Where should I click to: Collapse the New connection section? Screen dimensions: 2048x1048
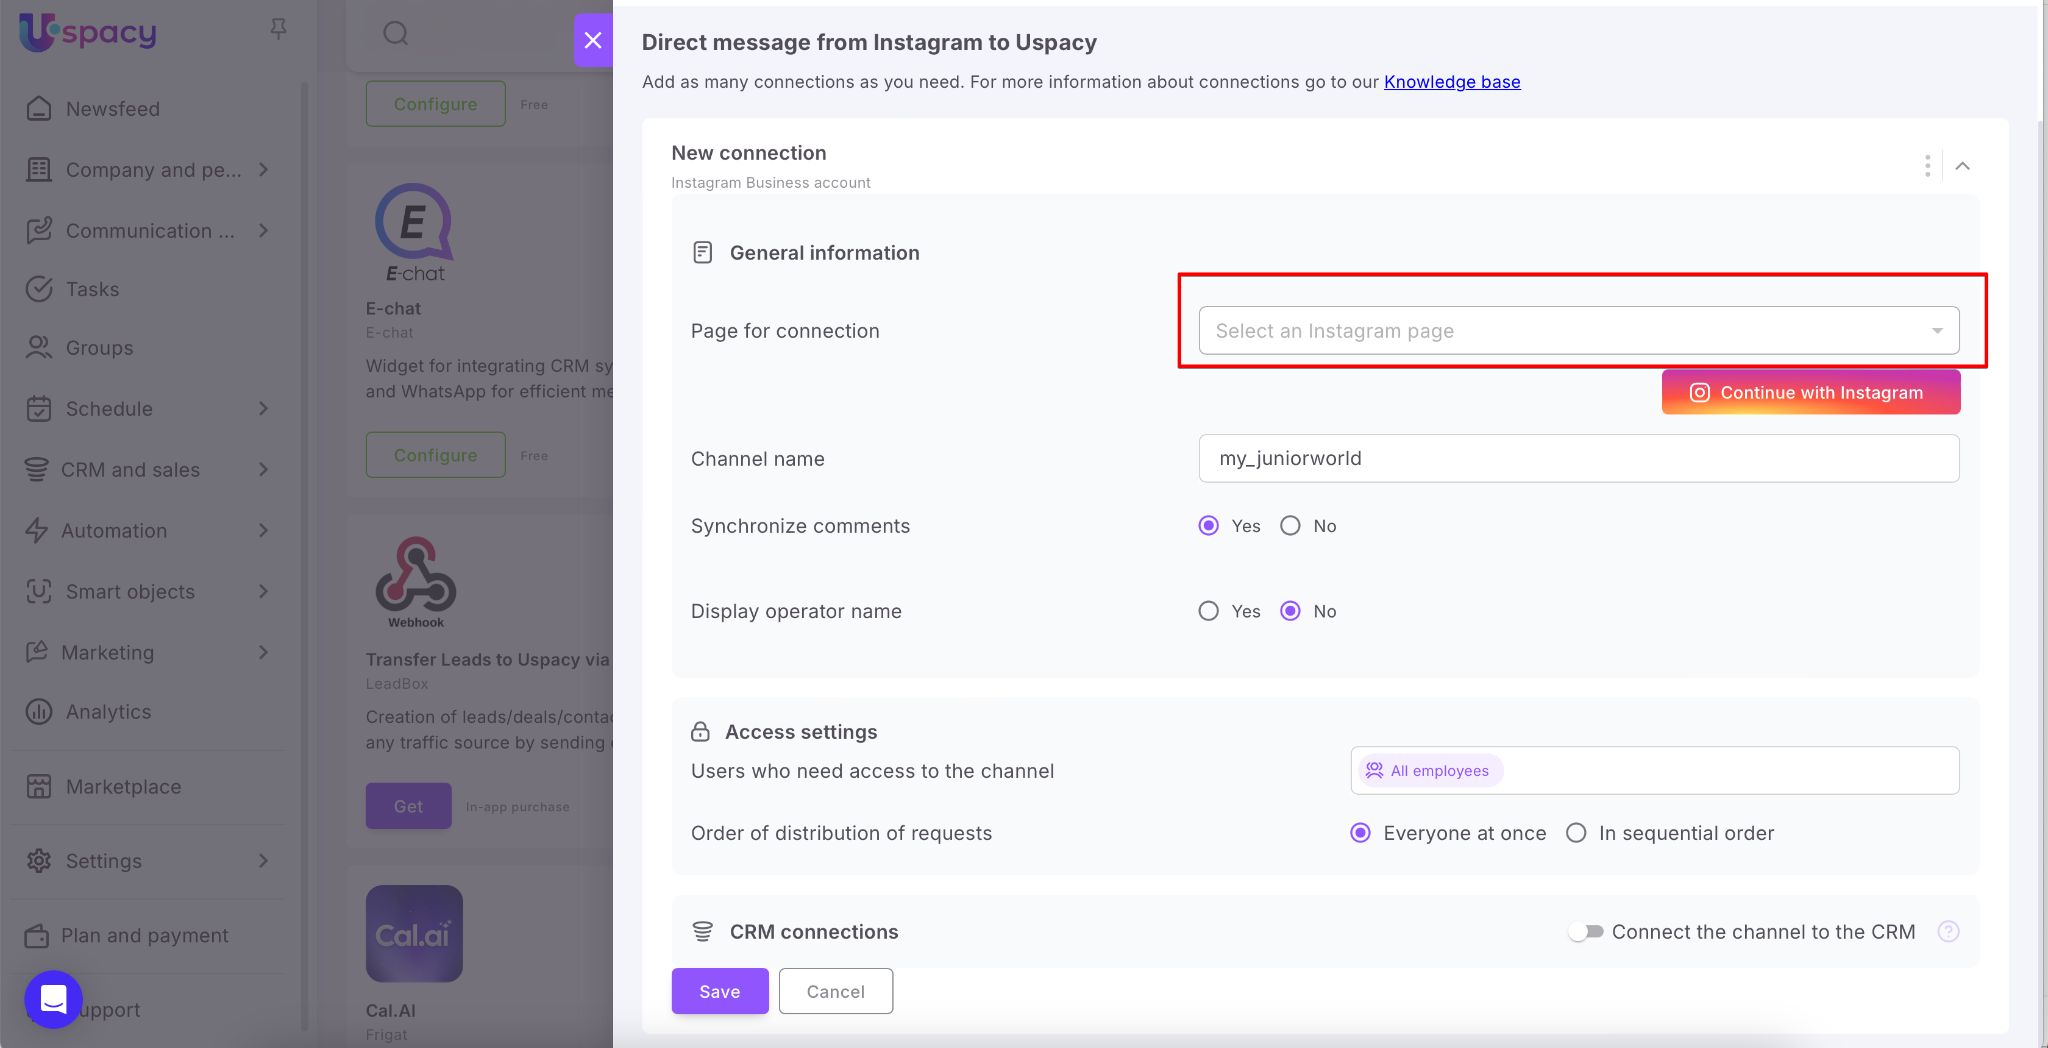coord(1963,166)
